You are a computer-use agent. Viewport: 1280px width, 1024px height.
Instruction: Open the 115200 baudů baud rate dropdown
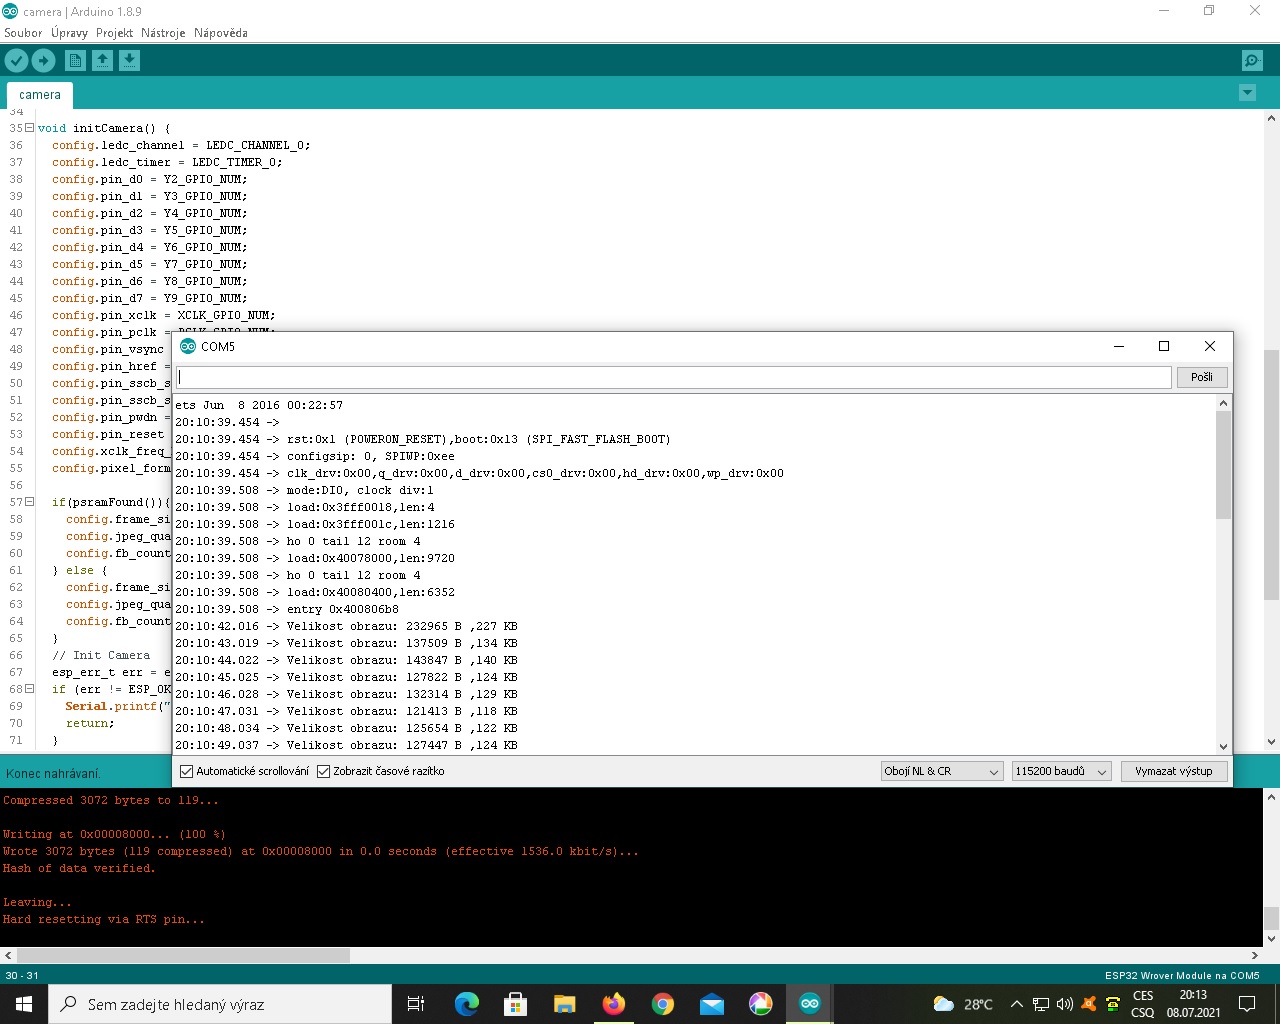[x=1060, y=772]
